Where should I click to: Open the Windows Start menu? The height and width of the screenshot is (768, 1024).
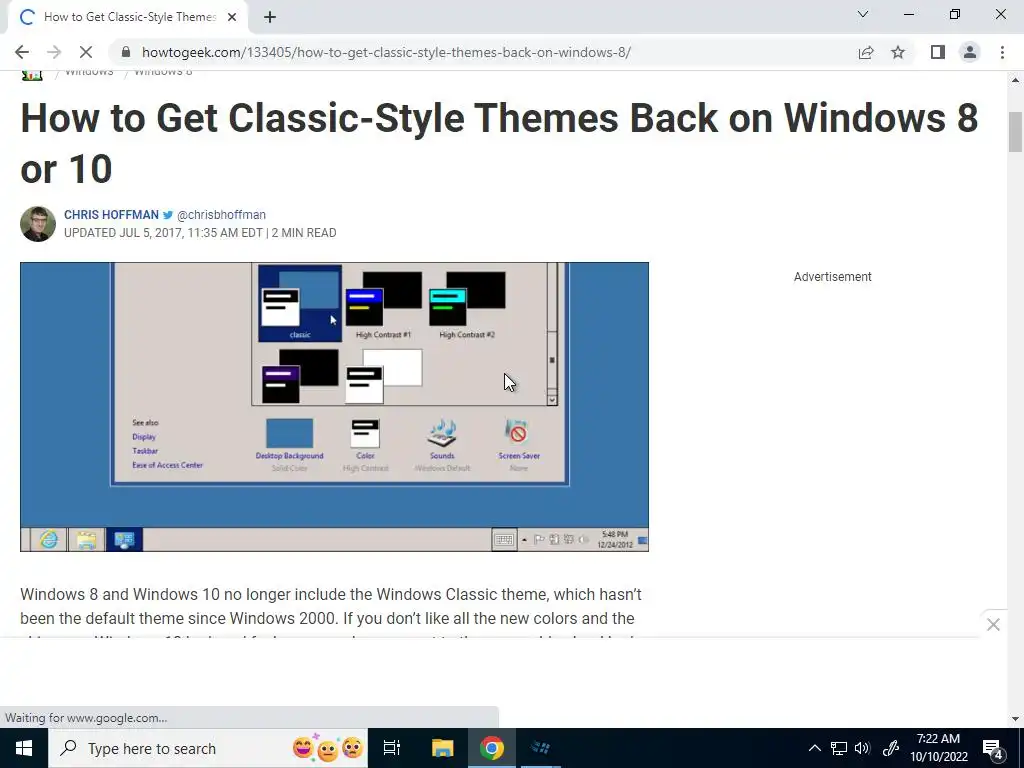click(x=24, y=748)
